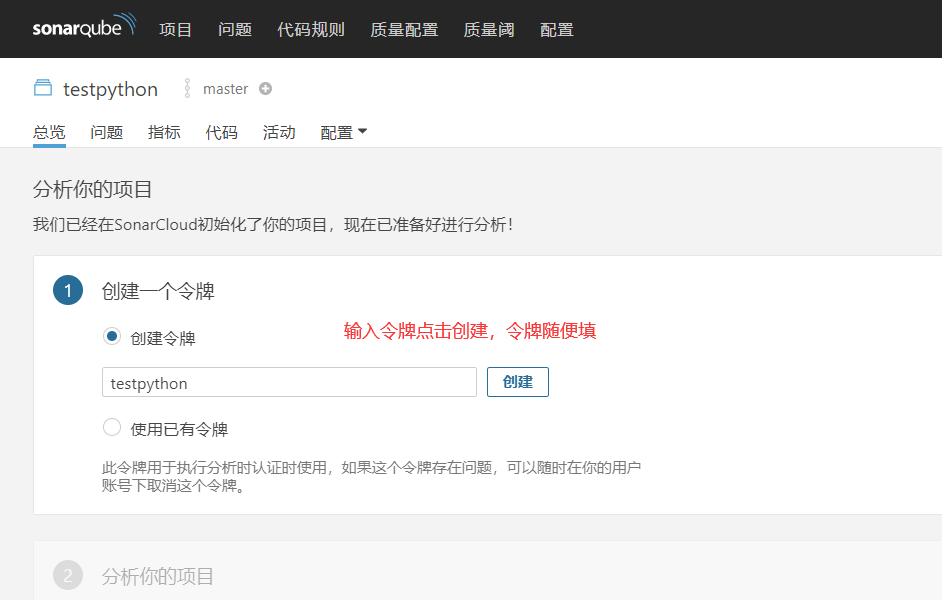The image size is (942, 600).
Task: Click the plus icon next to master
Action: 265,88
